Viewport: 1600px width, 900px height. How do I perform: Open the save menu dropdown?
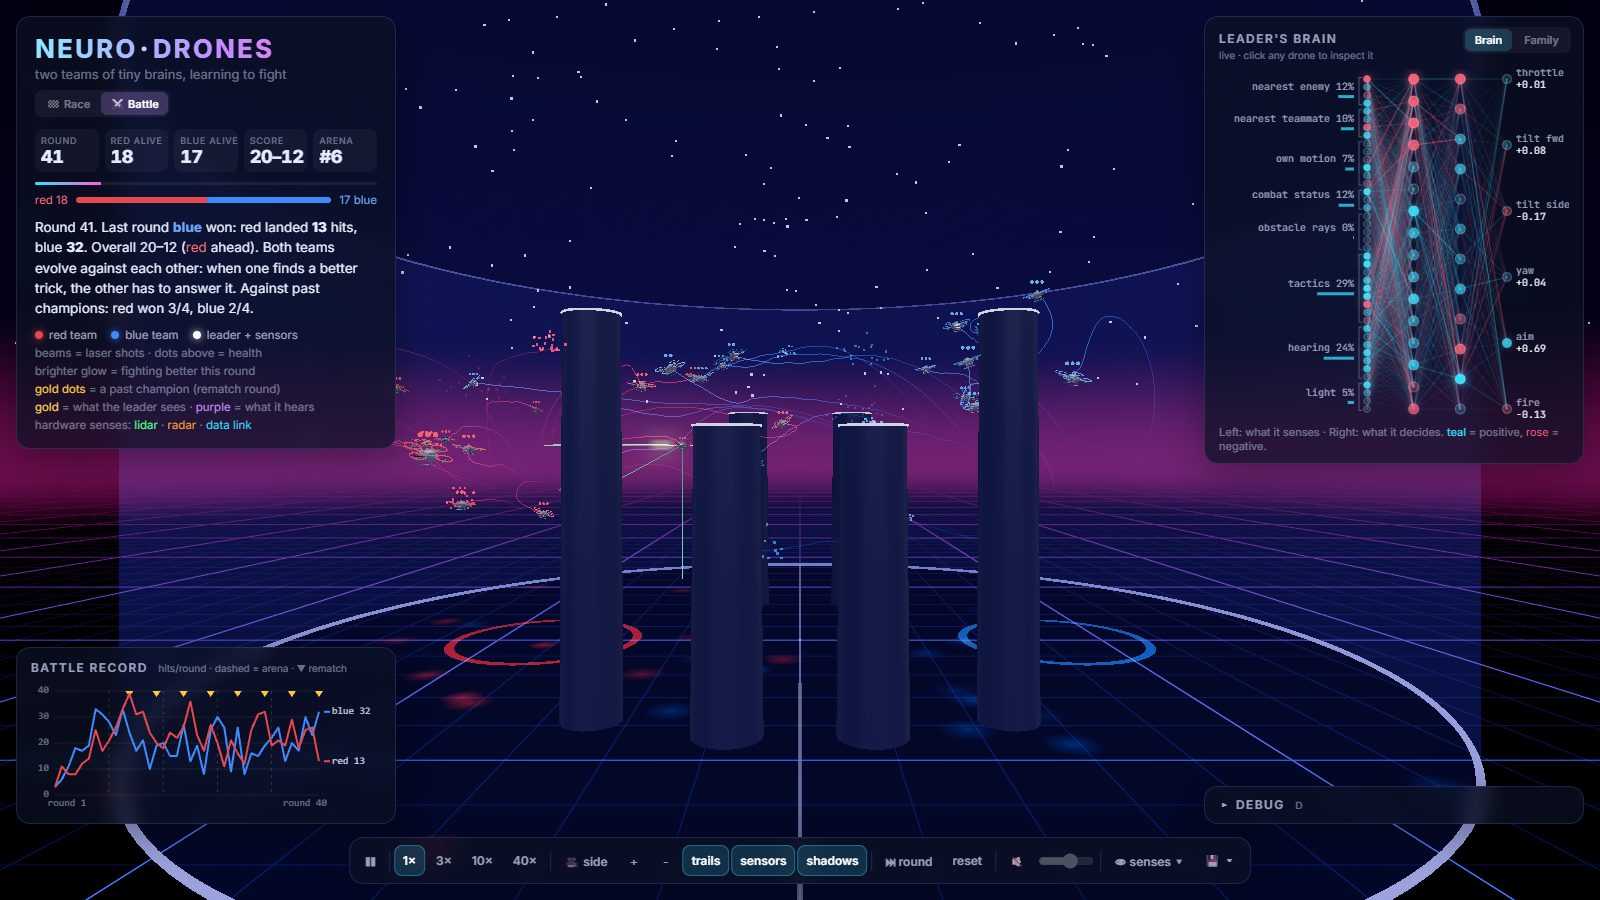coord(1219,861)
